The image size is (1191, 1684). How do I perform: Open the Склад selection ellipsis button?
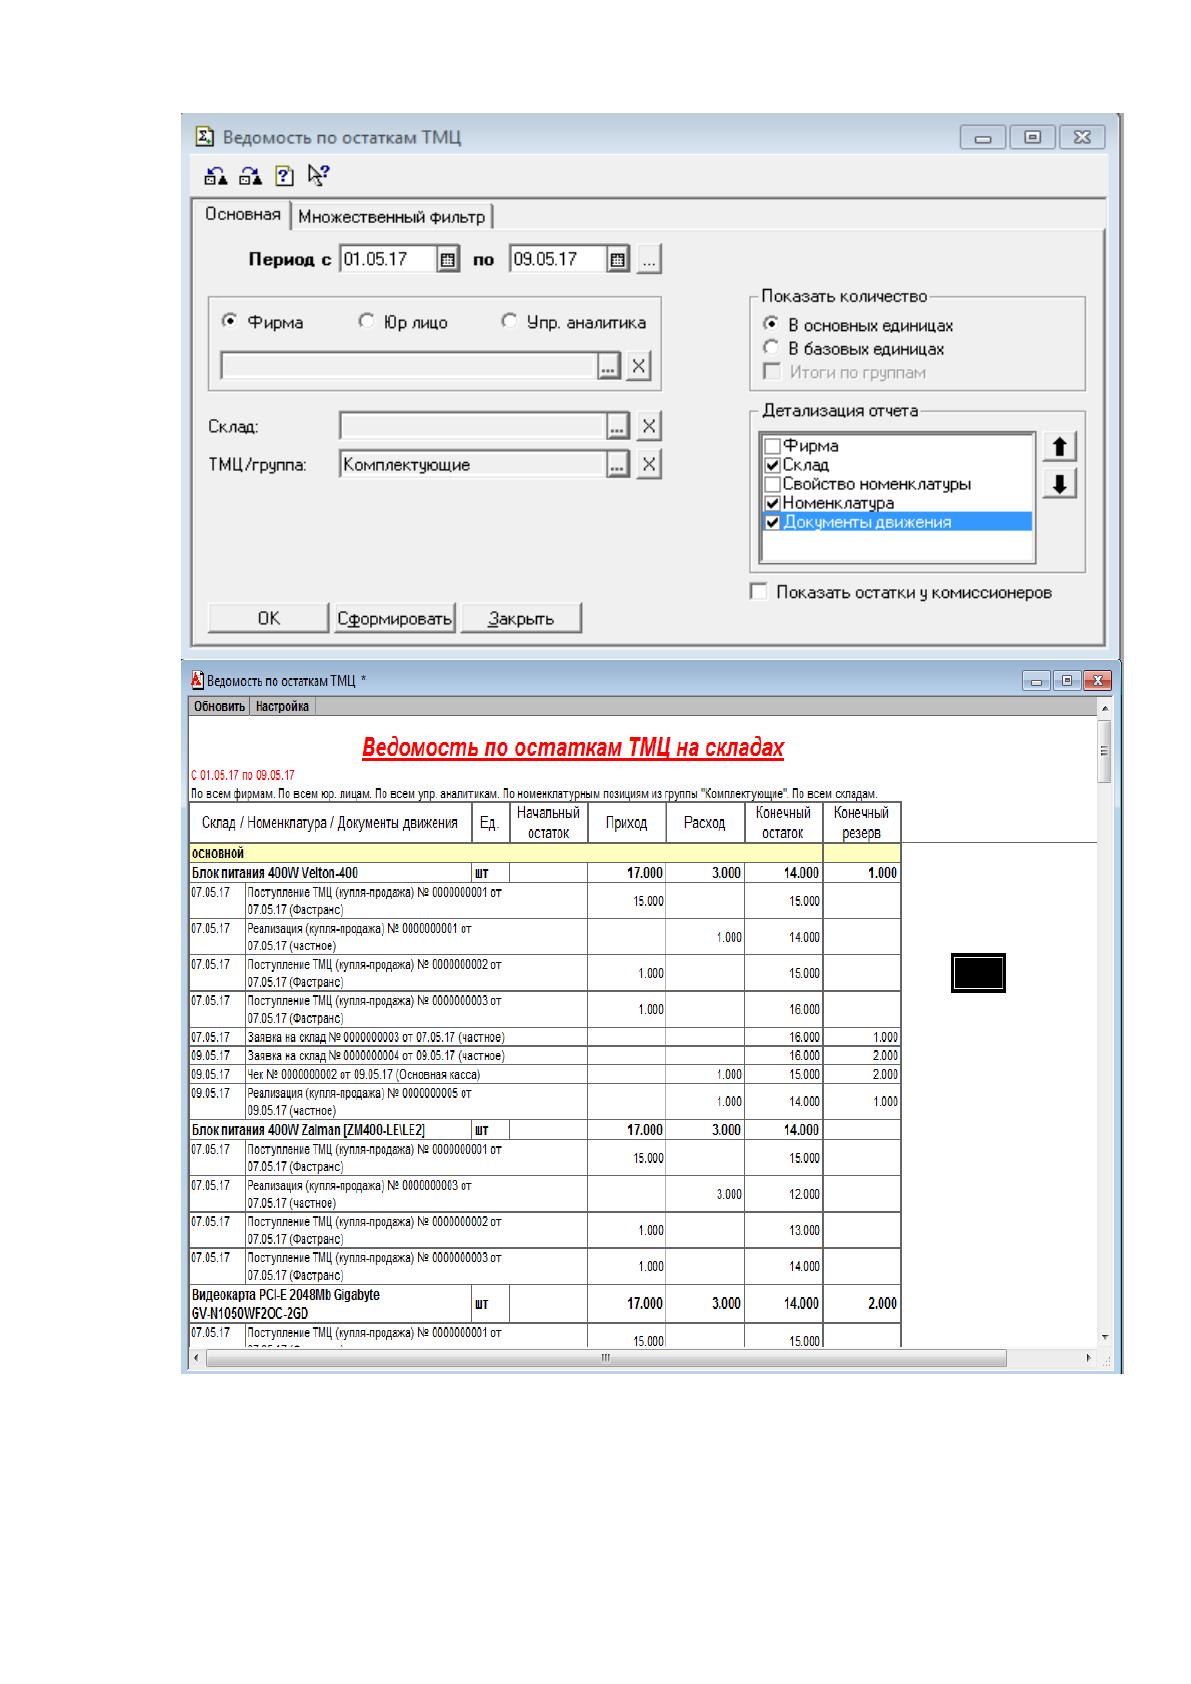[x=618, y=427]
